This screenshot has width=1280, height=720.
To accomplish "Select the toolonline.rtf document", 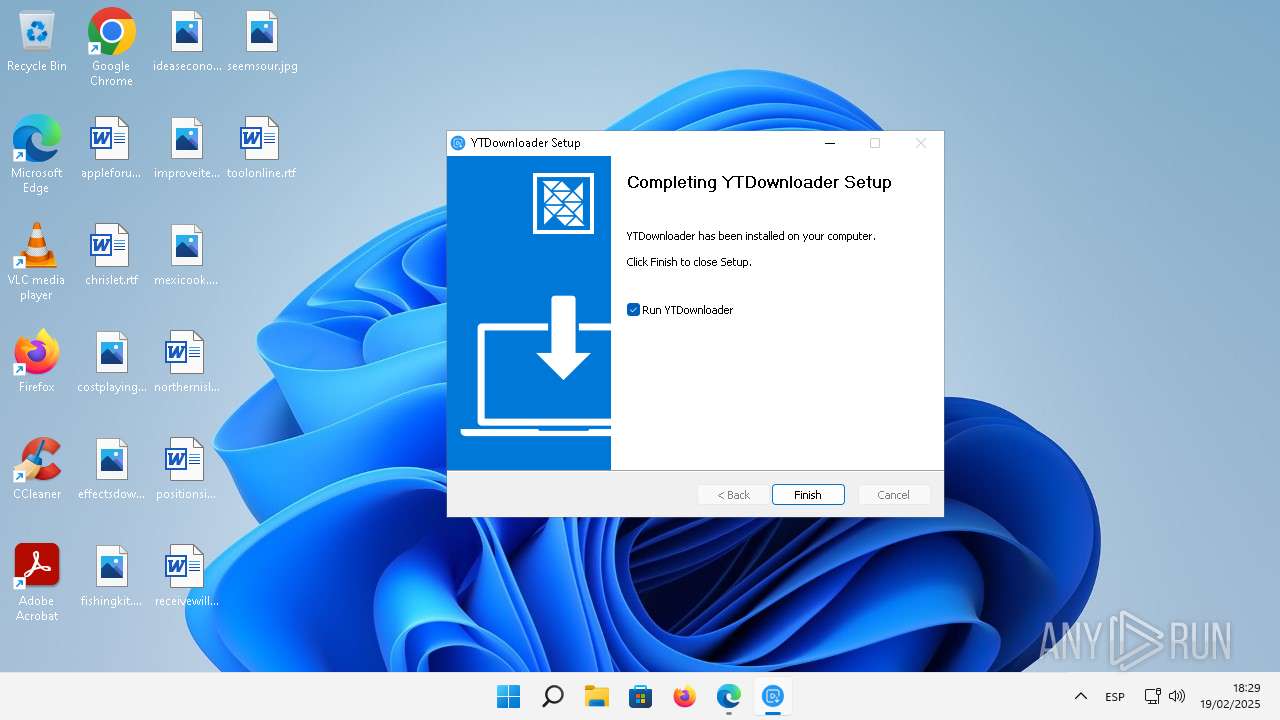I will click(x=262, y=149).
